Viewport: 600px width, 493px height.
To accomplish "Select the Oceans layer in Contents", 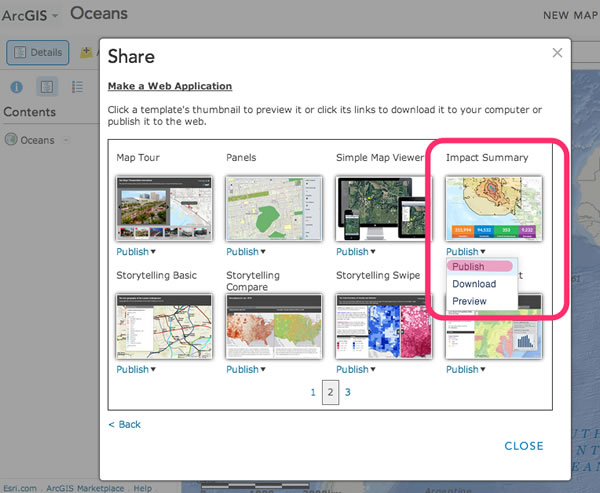I will click(x=38, y=140).
